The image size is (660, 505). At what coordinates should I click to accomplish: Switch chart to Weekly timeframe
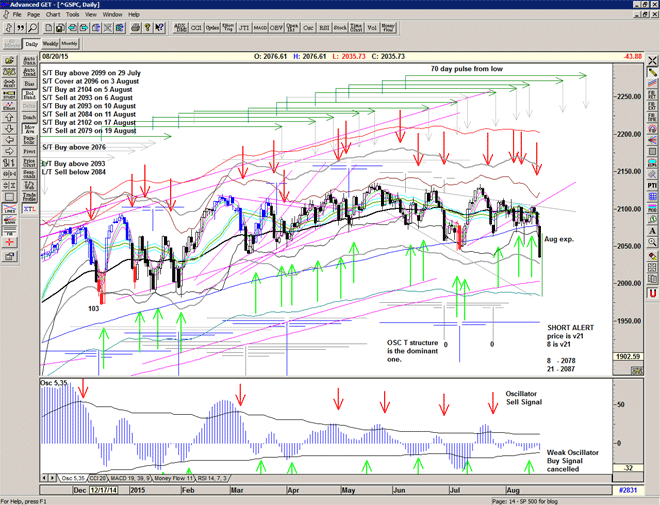tap(49, 44)
